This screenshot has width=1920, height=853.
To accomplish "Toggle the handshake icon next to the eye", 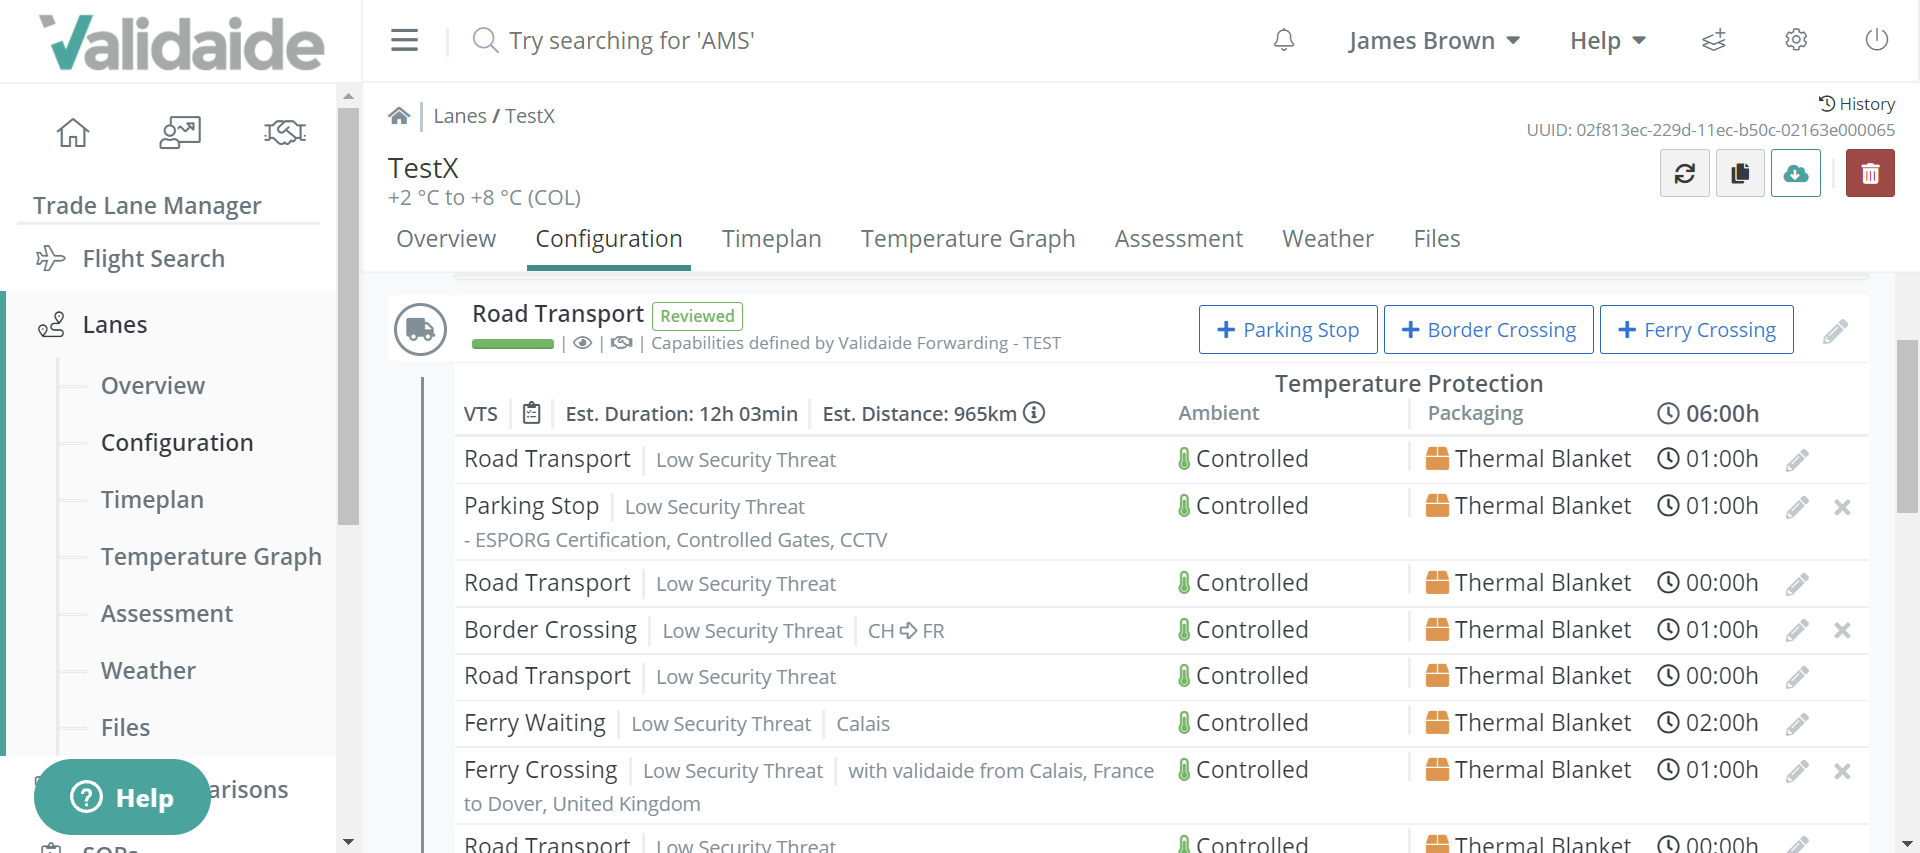I will coord(623,343).
